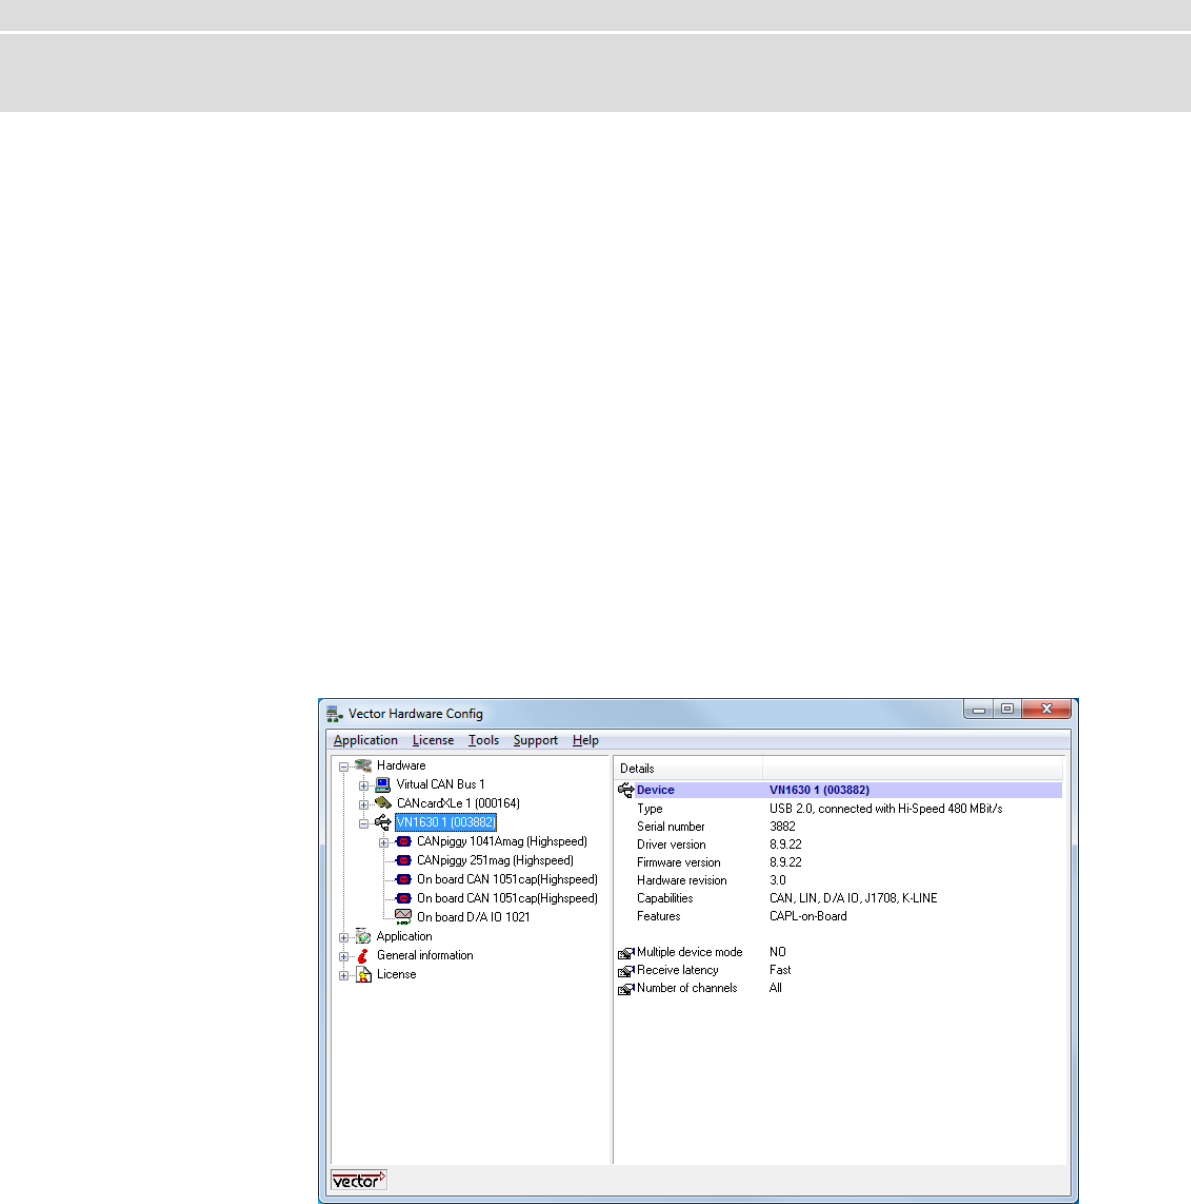
Task: Click the Driver version row label
Action: pos(671,845)
